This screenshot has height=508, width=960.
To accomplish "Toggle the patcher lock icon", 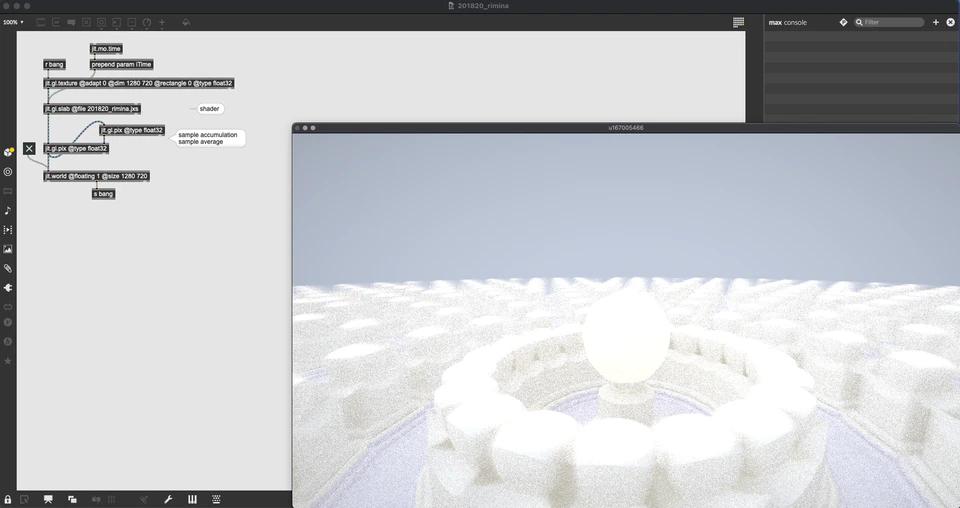I will tap(7, 499).
